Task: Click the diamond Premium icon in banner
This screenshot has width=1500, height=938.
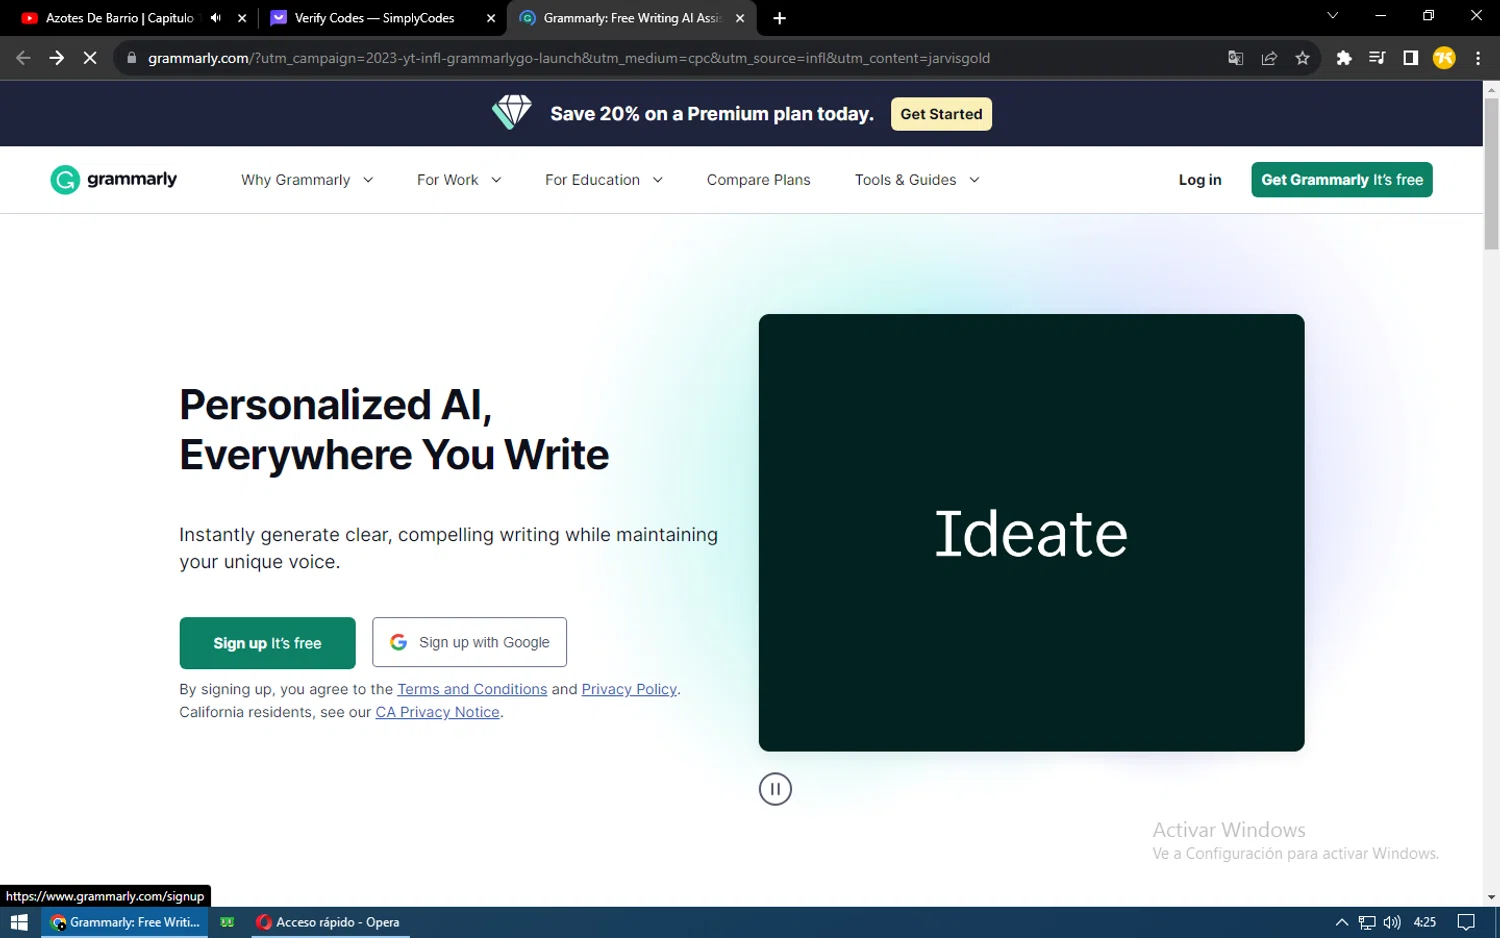Action: pos(512,113)
